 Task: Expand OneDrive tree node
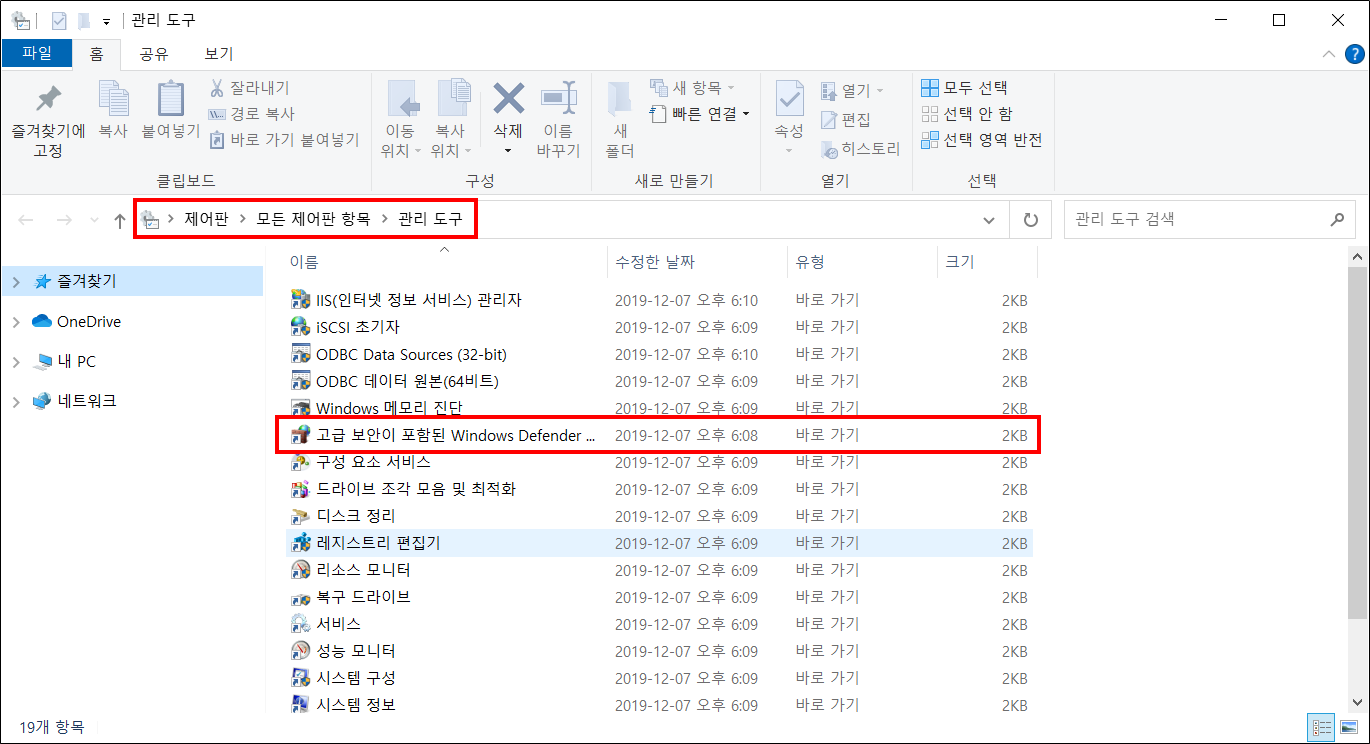point(16,322)
